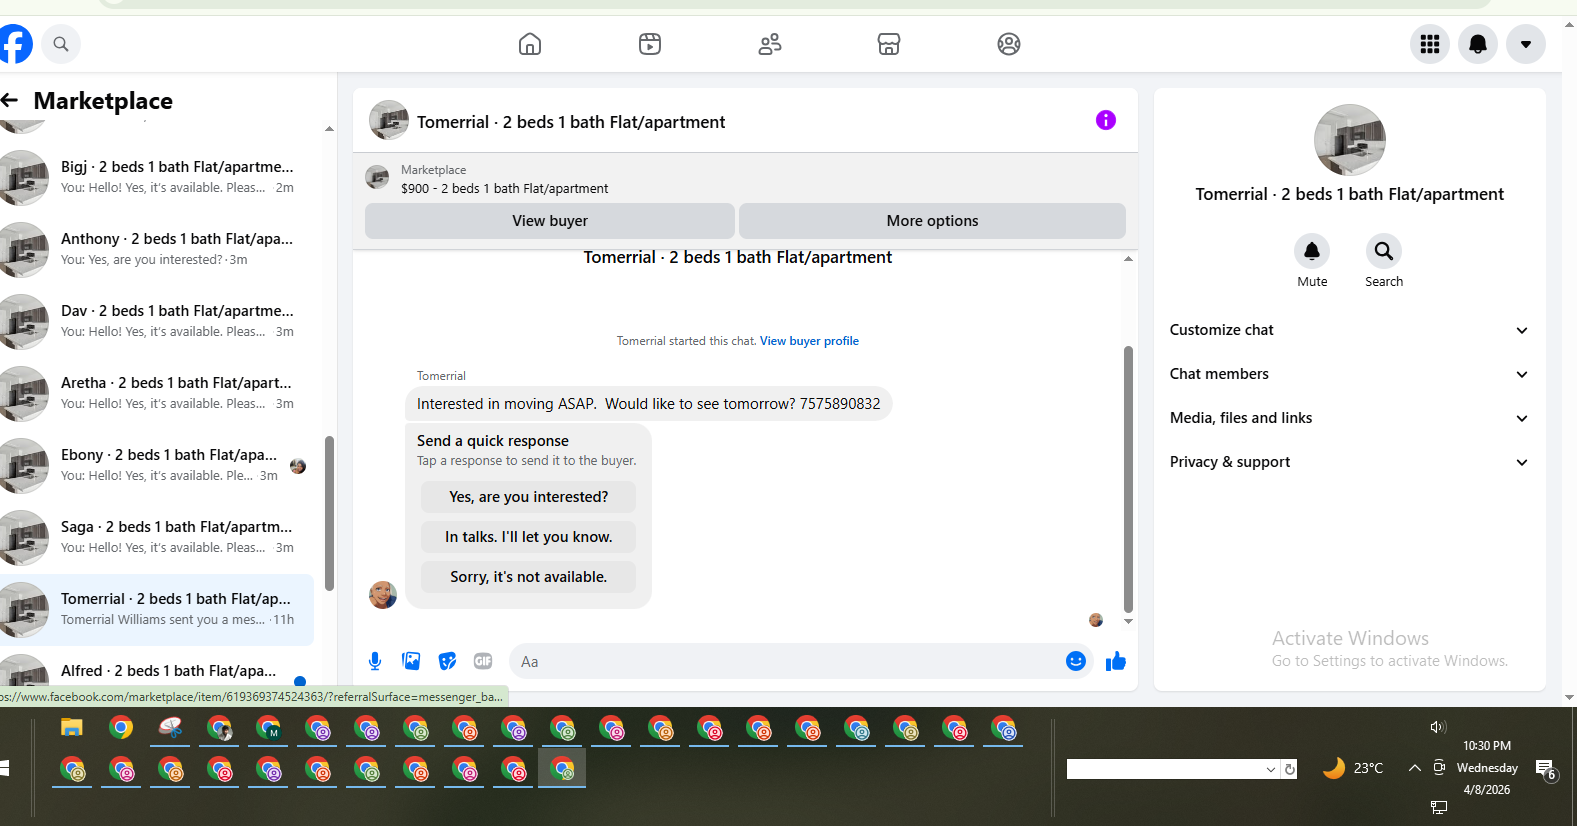Send a thumbs-up like
The width and height of the screenshot is (1577, 826).
1116,661
